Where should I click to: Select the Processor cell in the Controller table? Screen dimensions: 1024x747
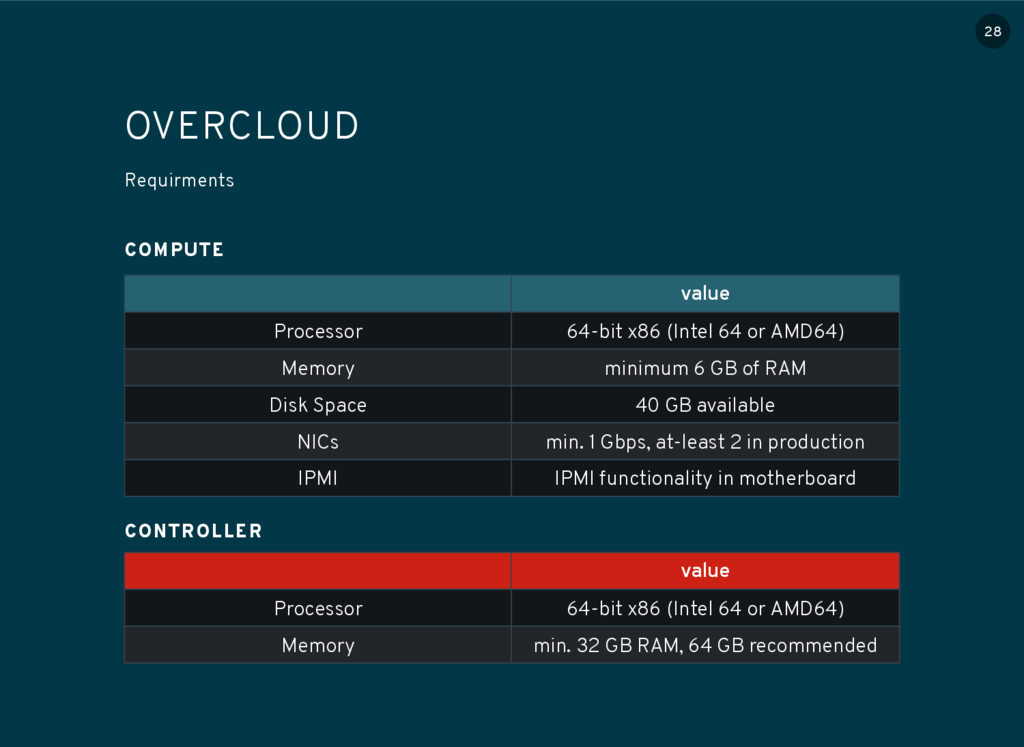[318, 608]
